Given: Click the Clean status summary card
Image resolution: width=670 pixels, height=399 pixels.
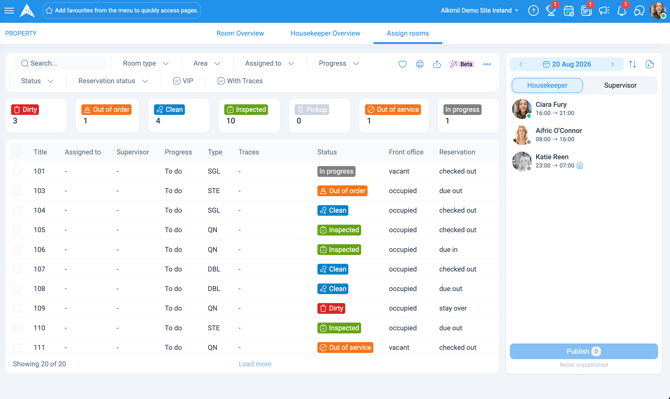Looking at the screenshot, I should (x=179, y=115).
